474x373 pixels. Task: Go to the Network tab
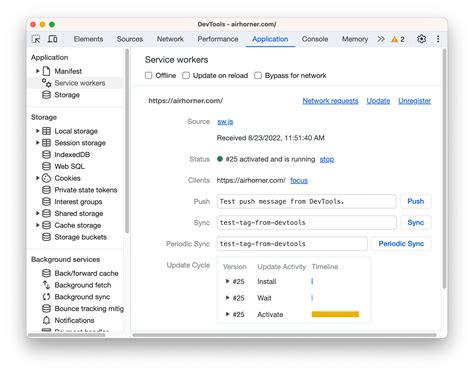tap(170, 39)
